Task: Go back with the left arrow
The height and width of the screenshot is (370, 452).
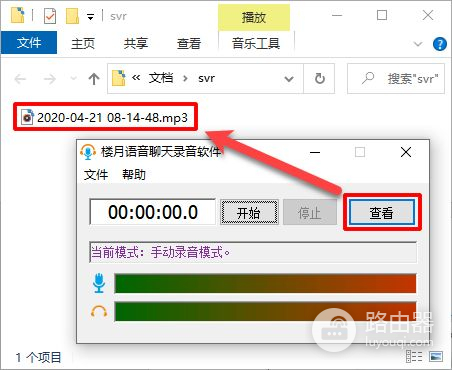Action: point(20,79)
